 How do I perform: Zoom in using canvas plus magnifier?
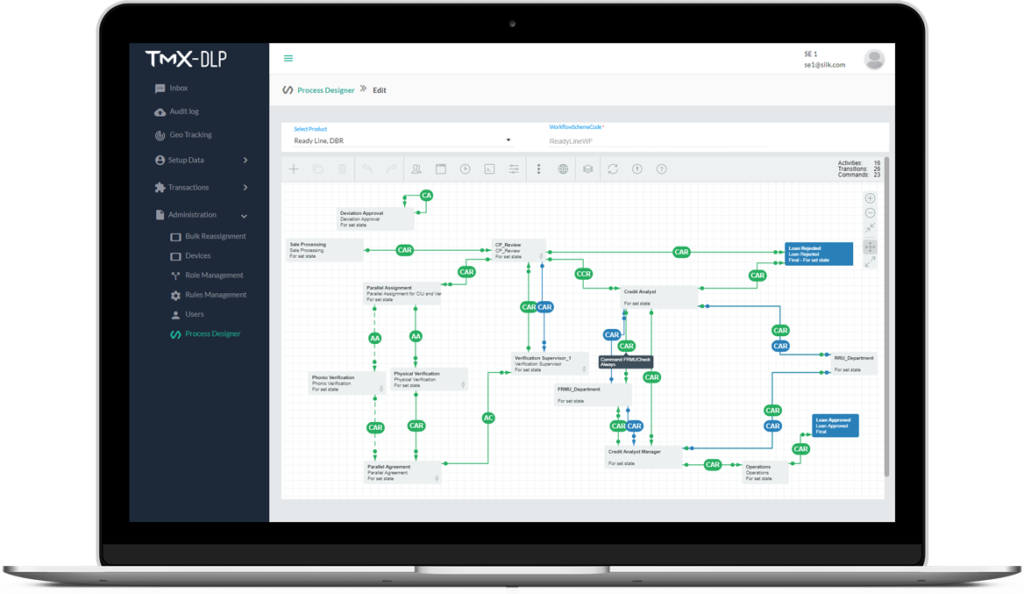pos(869,198)
